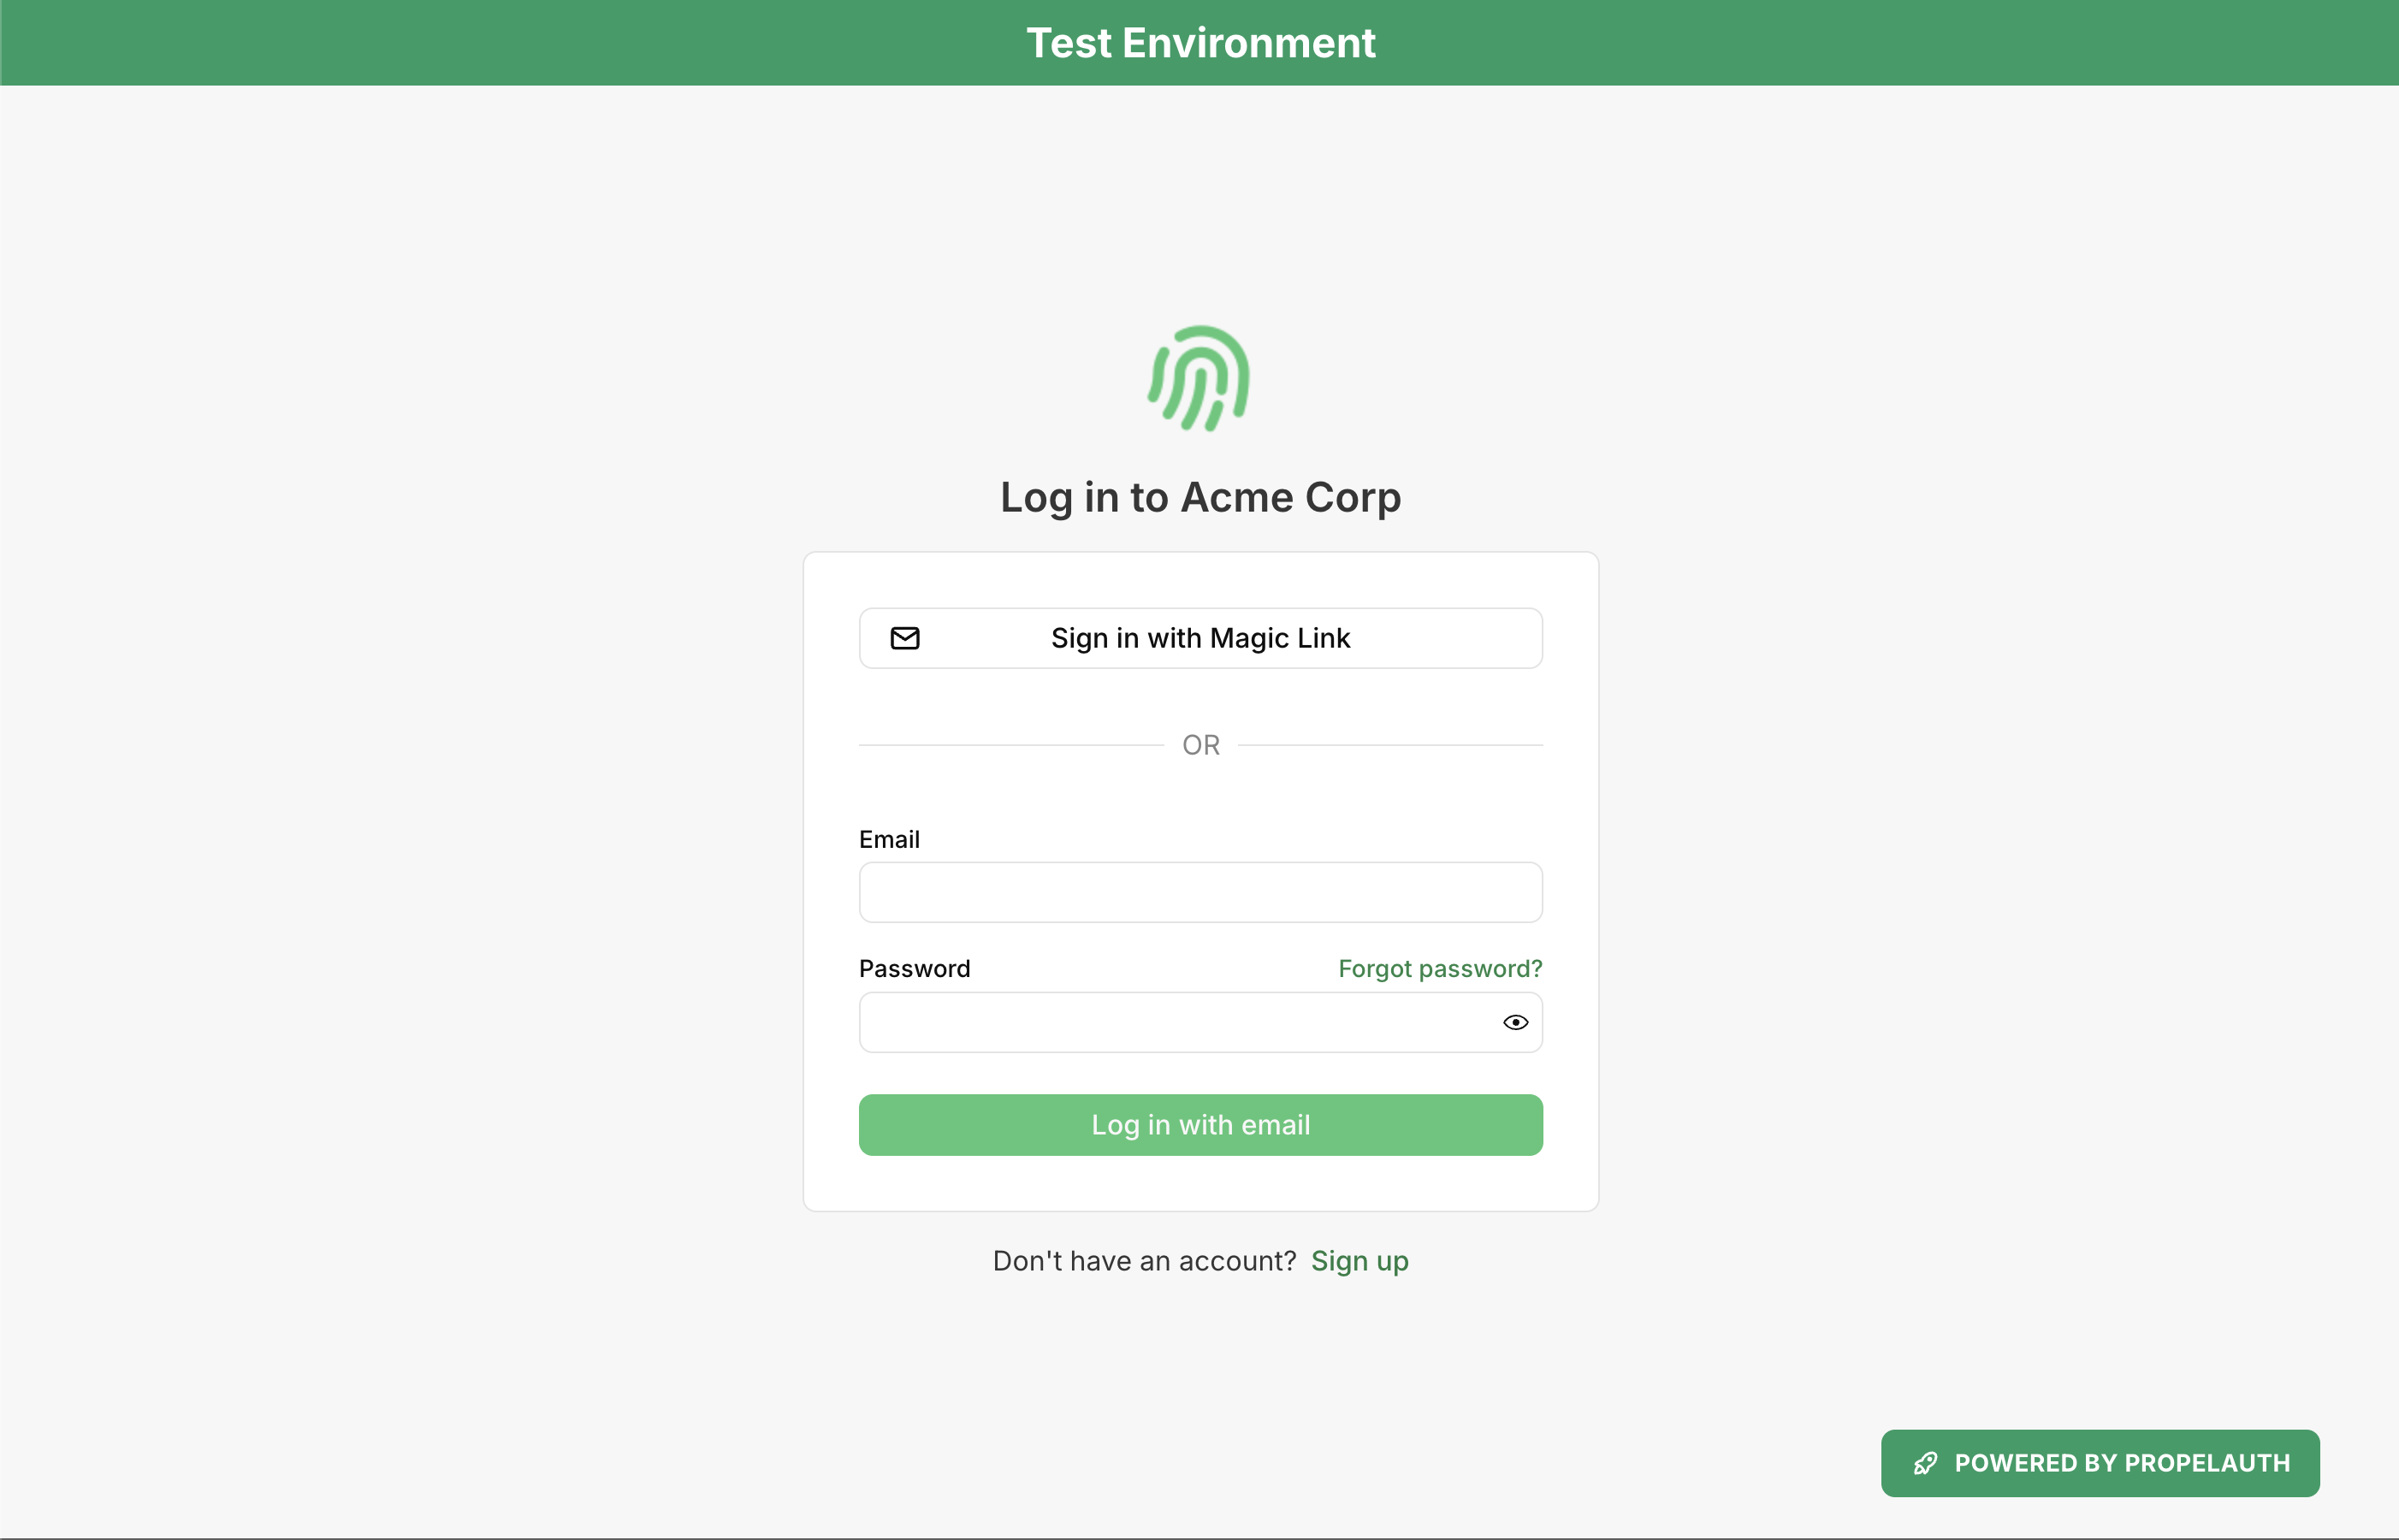Click inside the Email input field
Screen dimensions: 2399x1540
pyautogui.click(x=1200, y=891)
